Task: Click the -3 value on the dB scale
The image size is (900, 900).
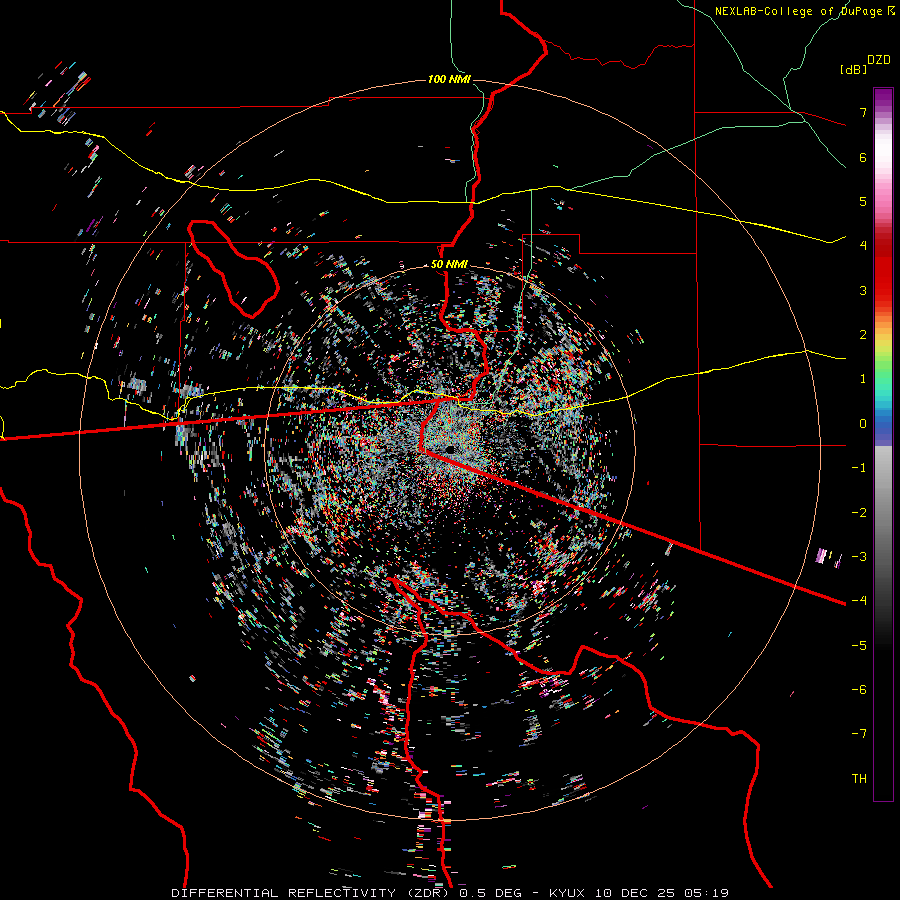Action: pyautogui.click(x=859, y=557)
